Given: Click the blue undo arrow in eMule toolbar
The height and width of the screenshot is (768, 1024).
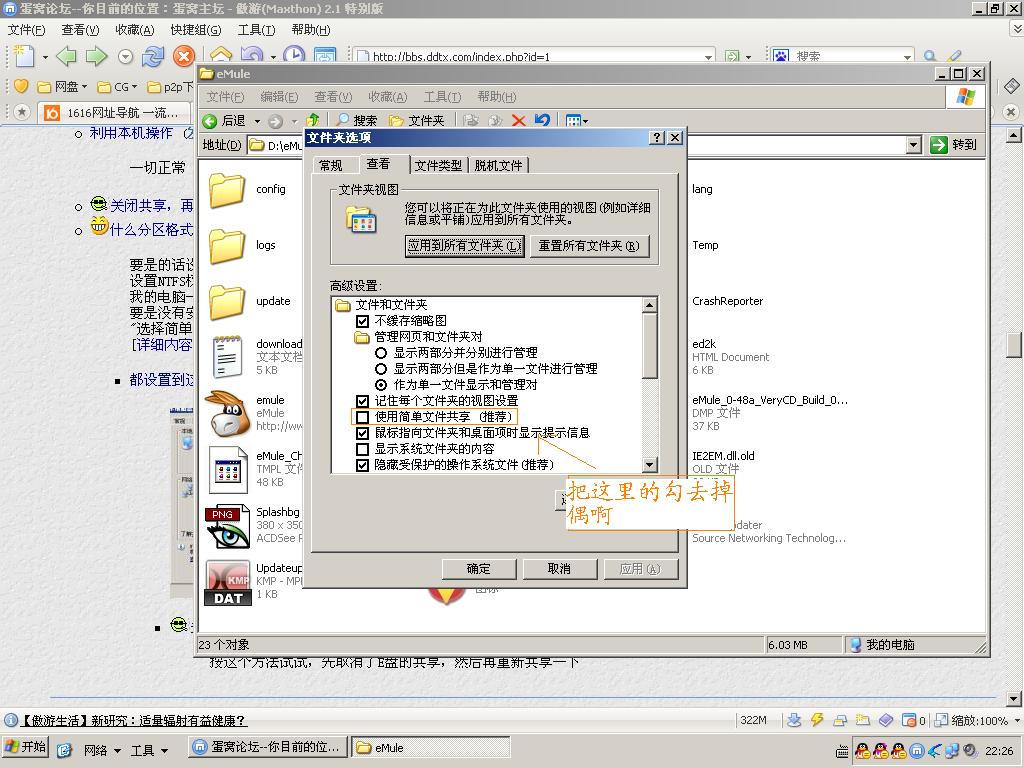Looking at the screenshot, I should click(x=542, y=120).
